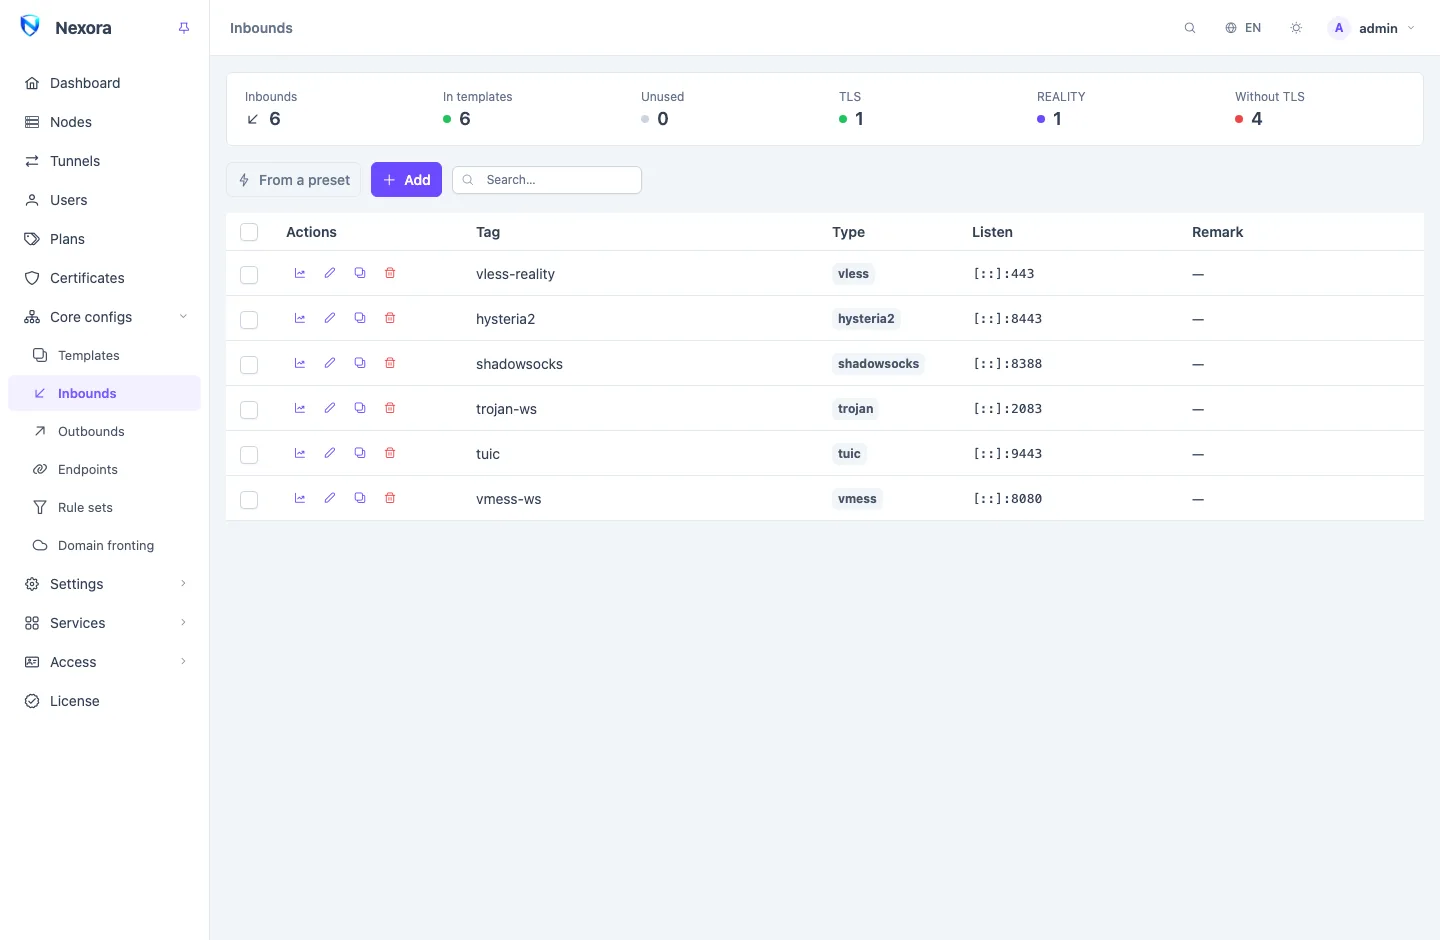Open Rule sets in sidebar
This screenshot has height=940, width=1440.
coord(104,507)
